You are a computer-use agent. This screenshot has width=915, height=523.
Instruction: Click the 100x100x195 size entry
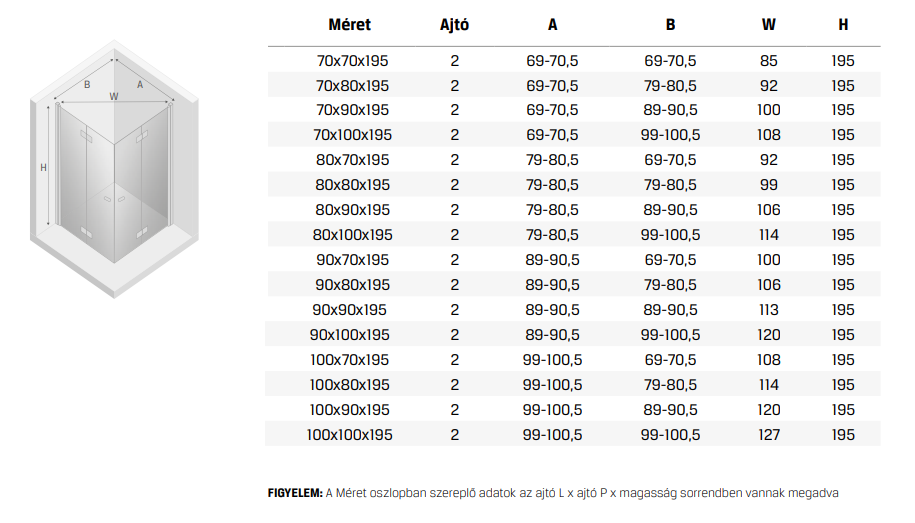350,435
